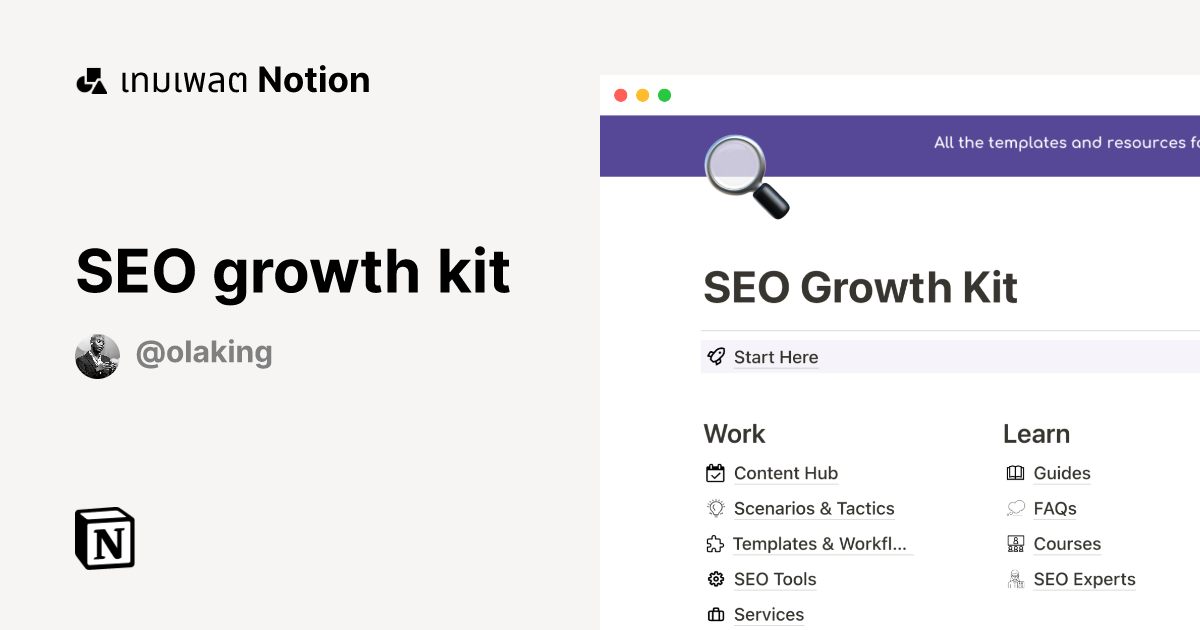The width and height of the screenshot is (1200, 630).
Task: Click the Content Hub calendar icon
Action: [715, 472]
